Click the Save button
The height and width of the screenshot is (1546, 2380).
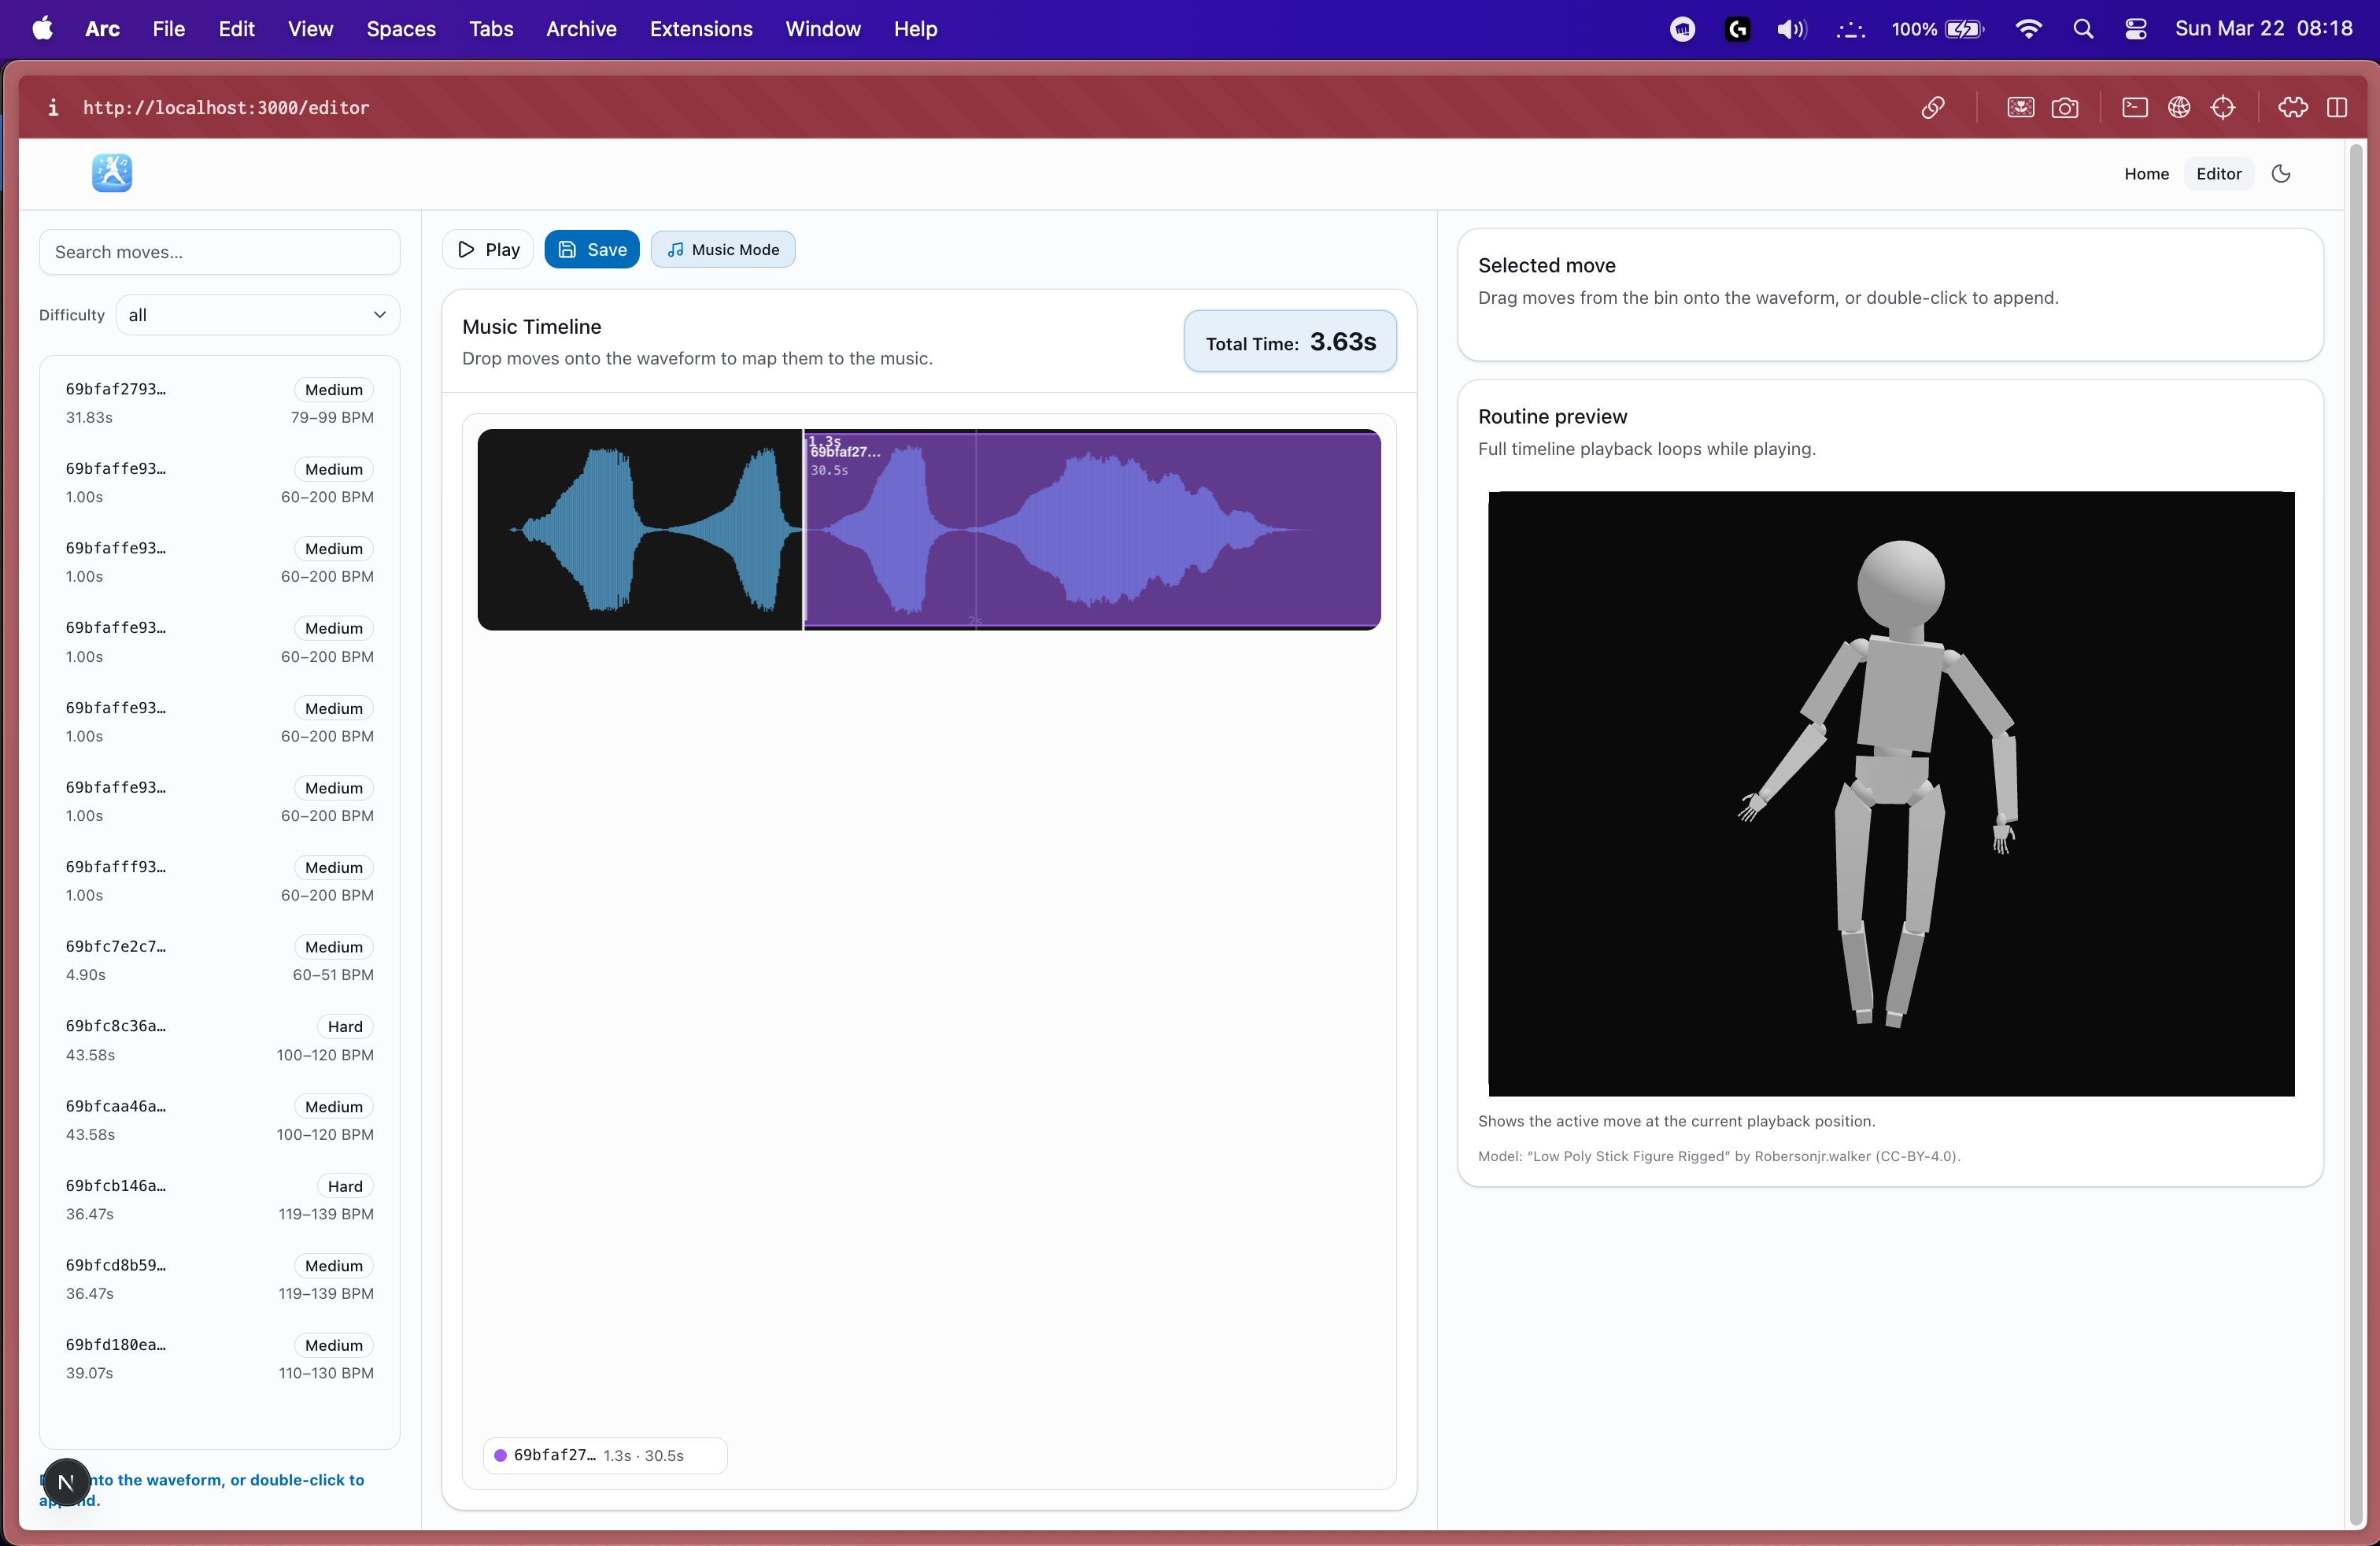(x=592, y=250)
